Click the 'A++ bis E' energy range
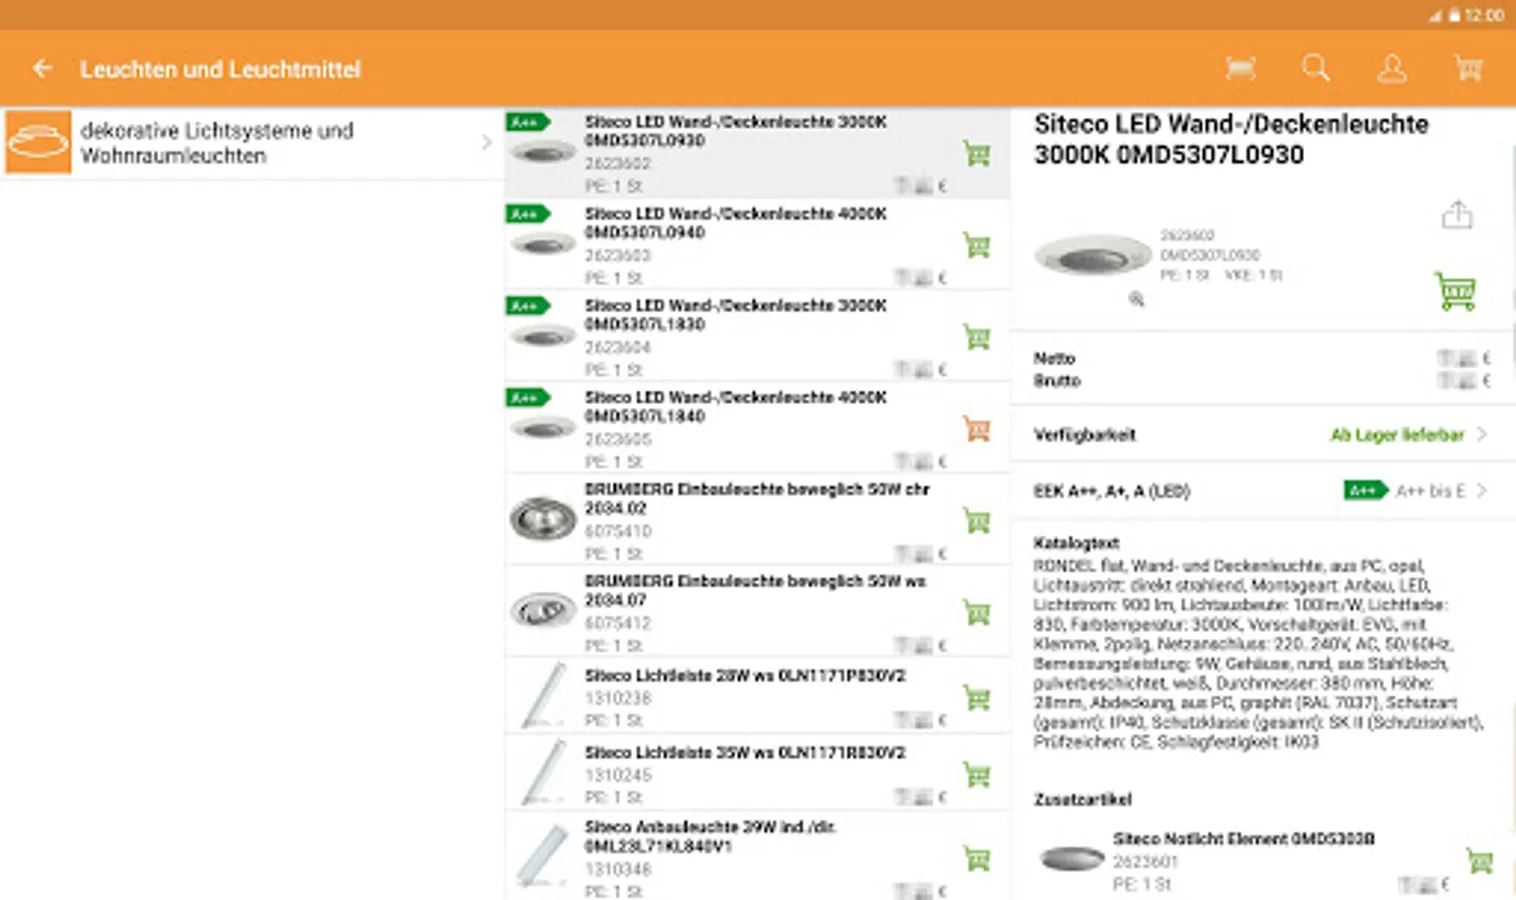The height and width of the screenshot is (900, 1516). [x=1430, y=491]
